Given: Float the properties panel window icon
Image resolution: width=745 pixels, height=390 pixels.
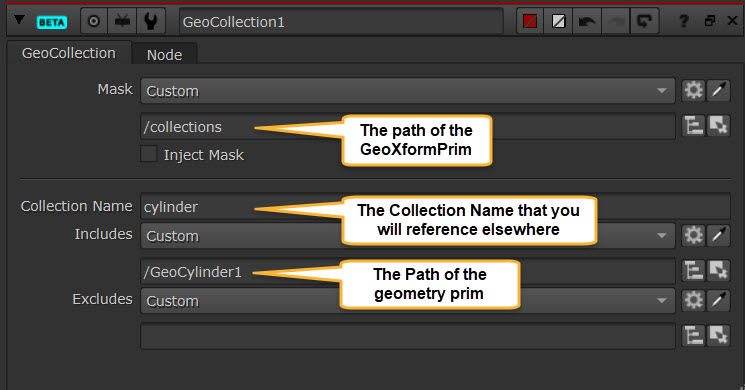Looking at the screenshot, I should click(709, 20).
